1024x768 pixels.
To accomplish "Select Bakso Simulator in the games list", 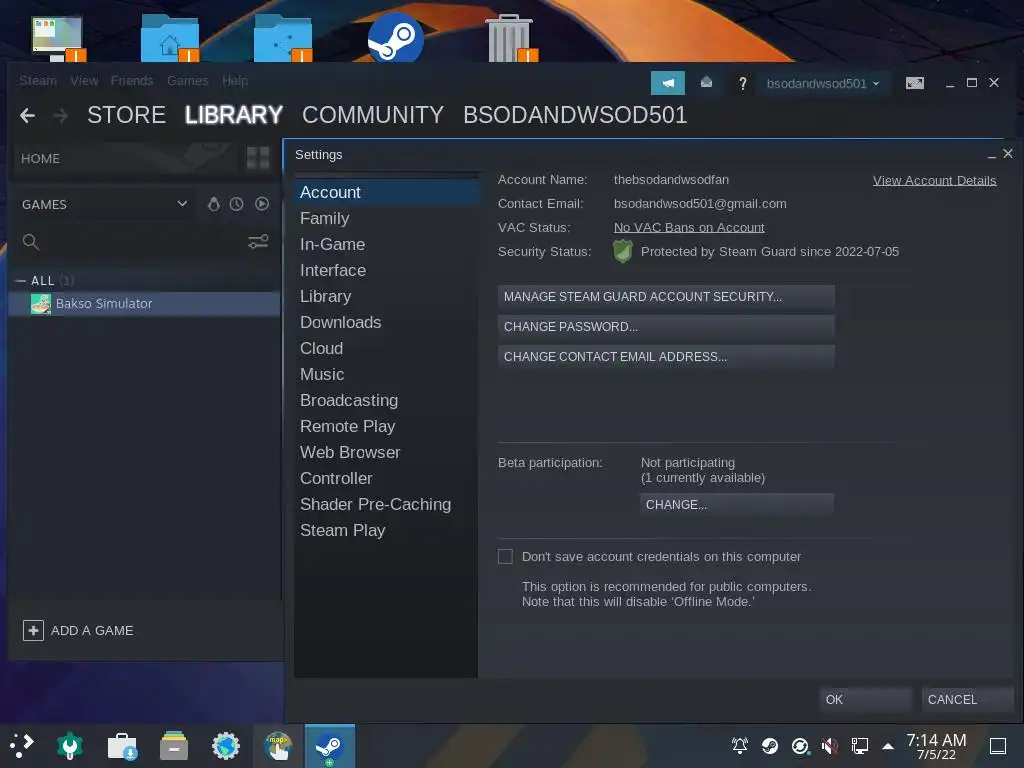I will (x=144, y=304).
